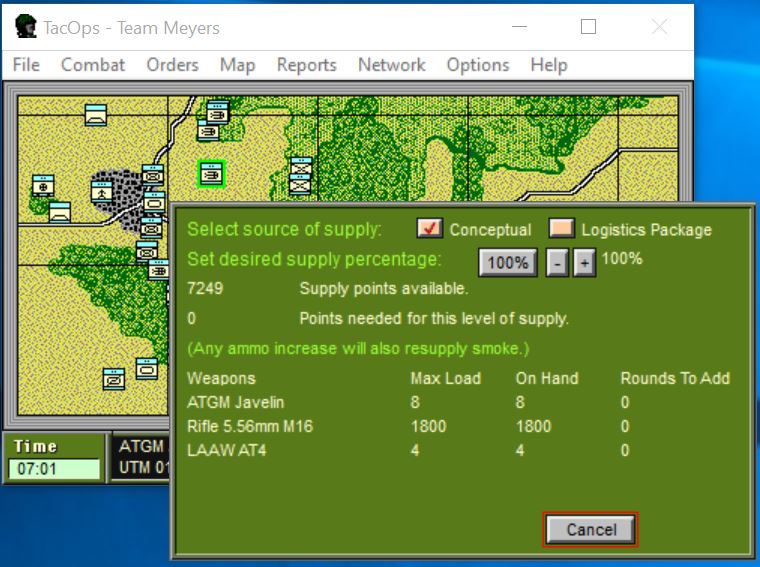
Task: Click the 100% readout beside the plus button
Action: (622, 258)
